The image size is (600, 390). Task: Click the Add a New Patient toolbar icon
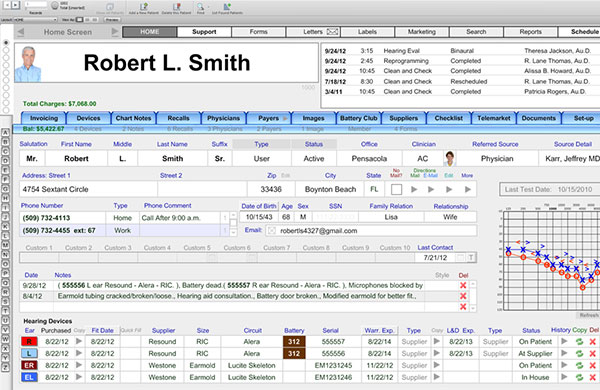[143, 7]
